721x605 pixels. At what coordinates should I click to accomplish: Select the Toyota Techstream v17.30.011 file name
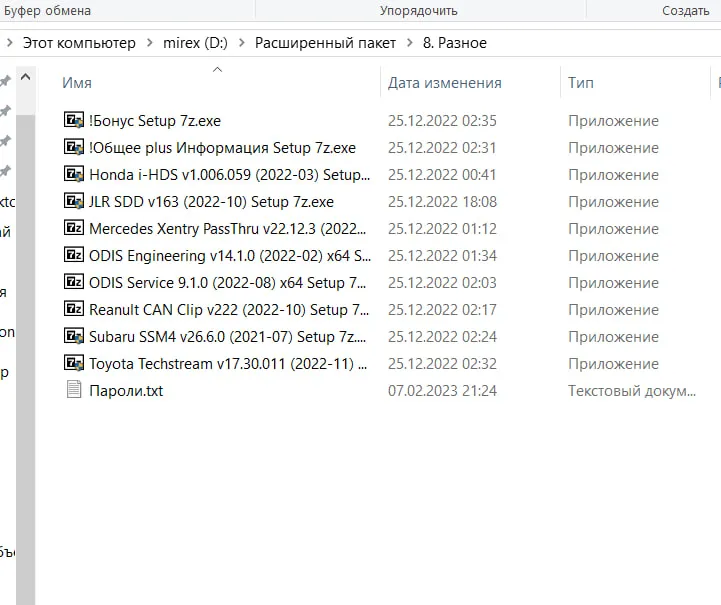point(228,364)
